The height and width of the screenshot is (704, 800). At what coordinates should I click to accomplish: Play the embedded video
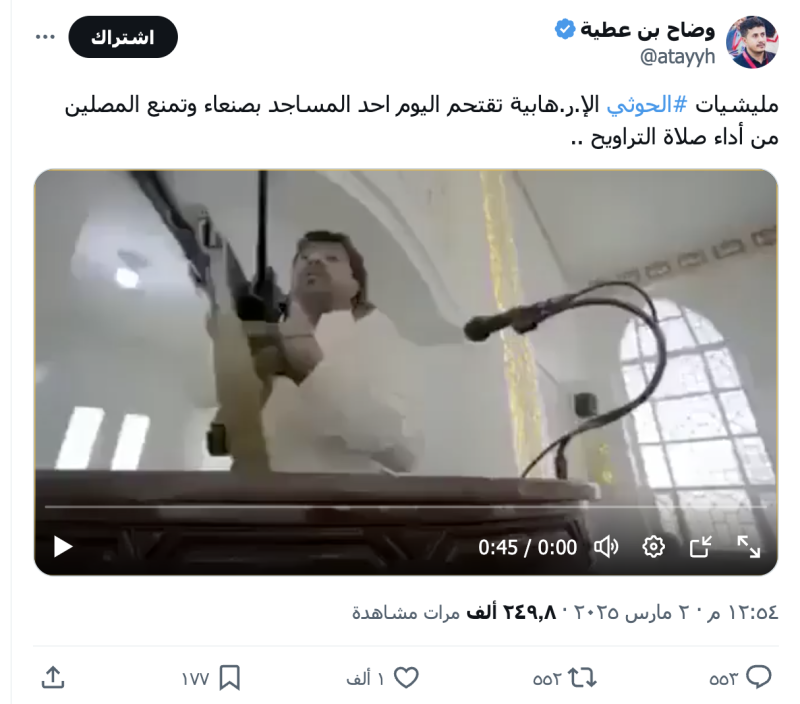click(63, 547)
